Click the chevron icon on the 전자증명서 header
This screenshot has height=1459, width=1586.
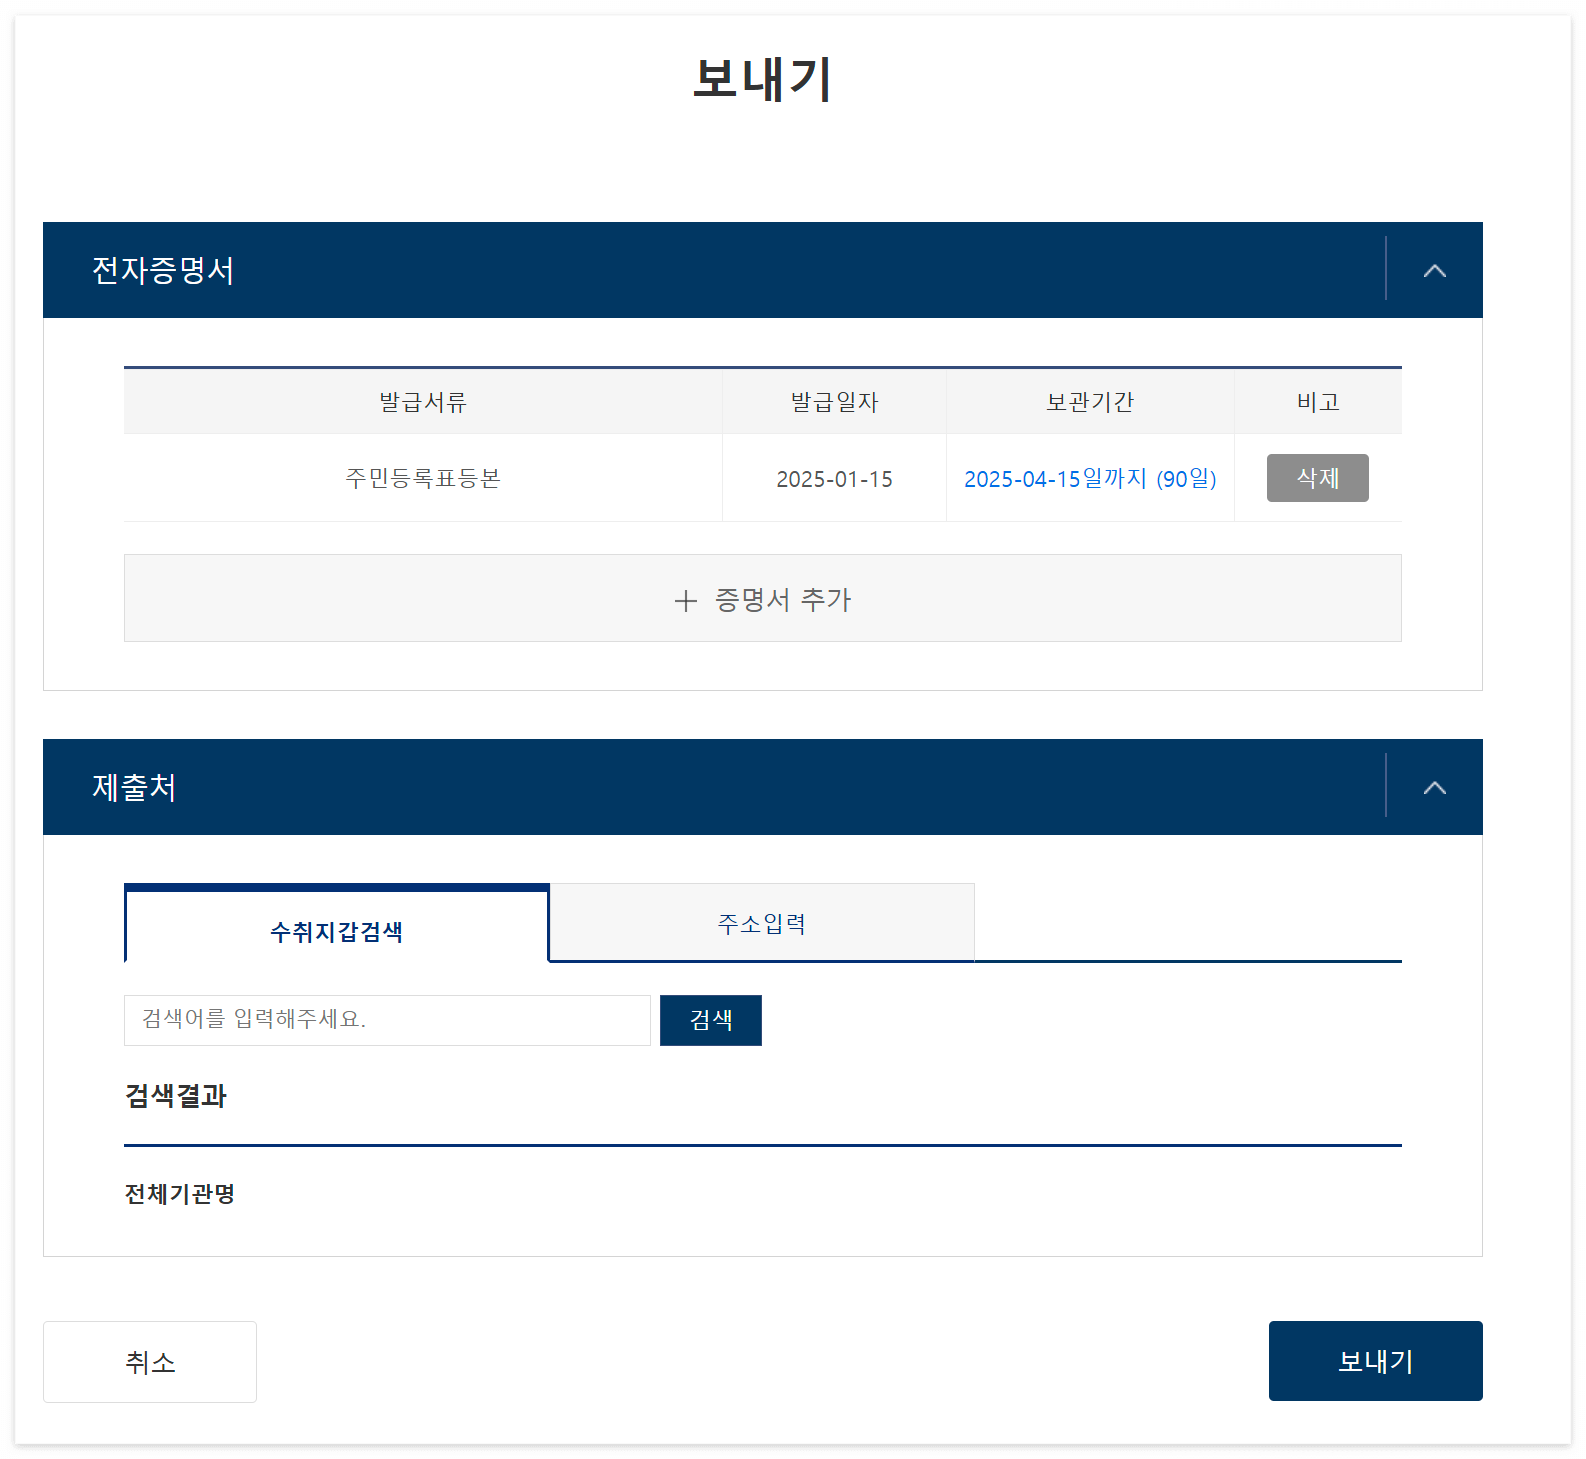[1436, 270]
